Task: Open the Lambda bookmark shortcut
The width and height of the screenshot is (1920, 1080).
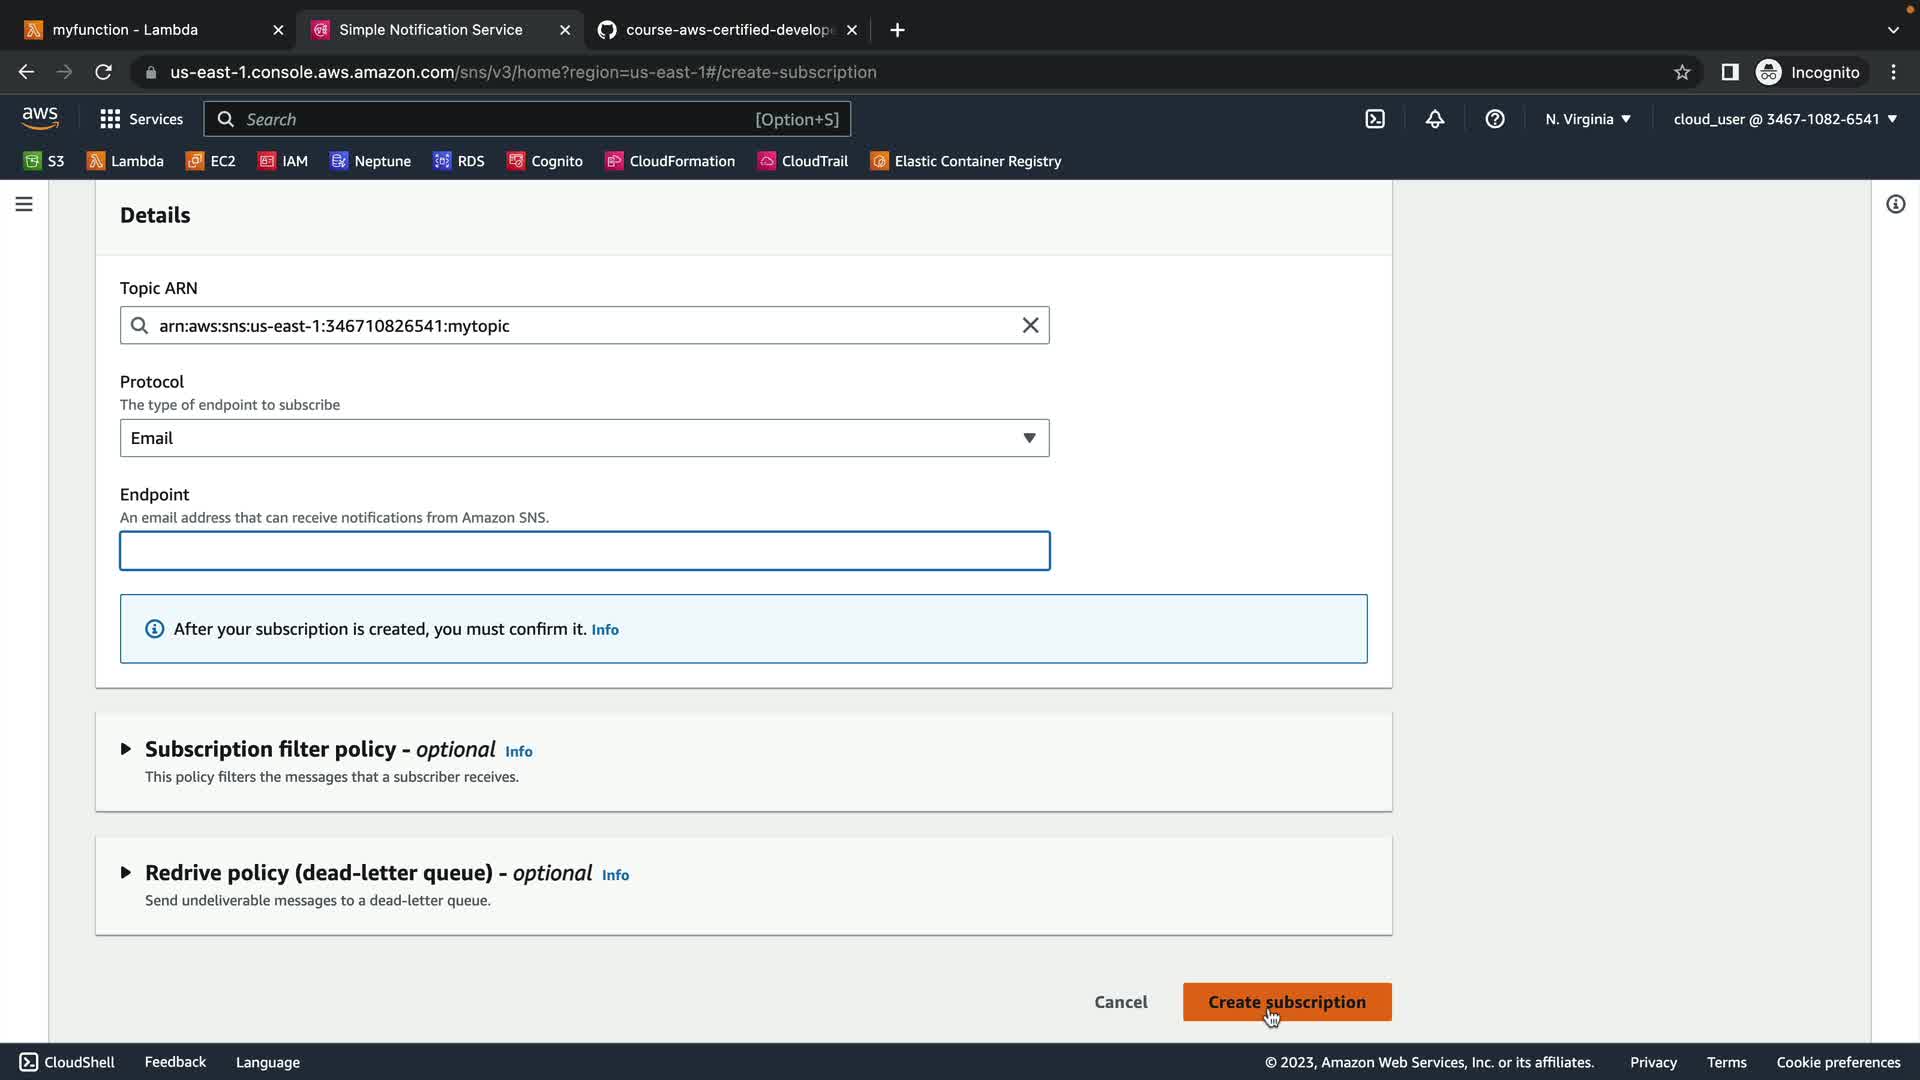Action: [x=126, y=161]
